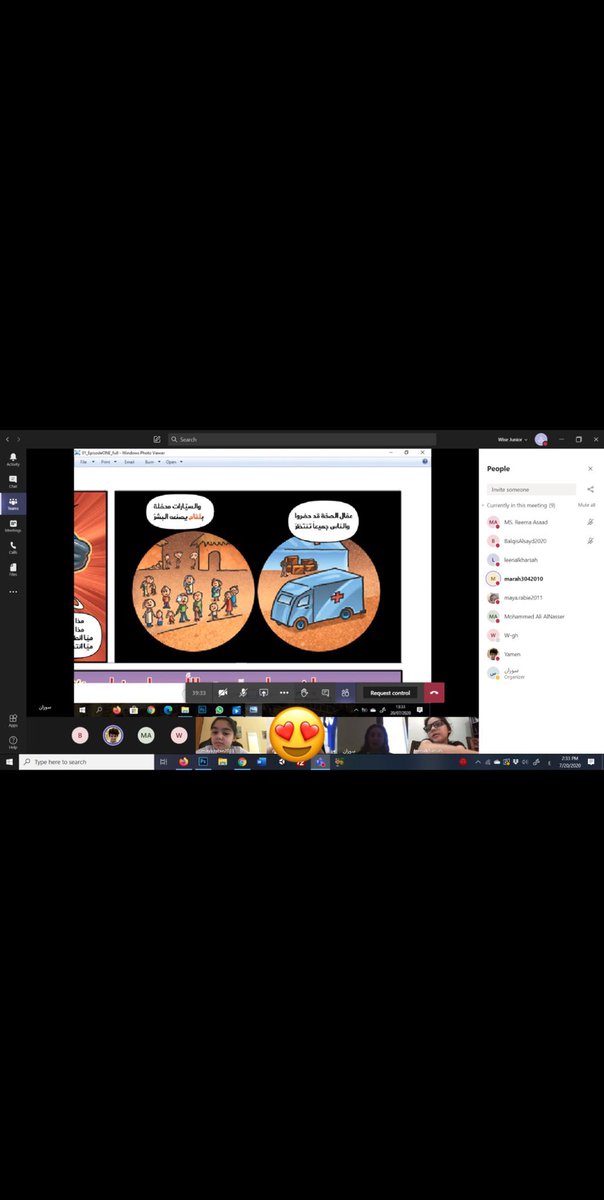
Task: Open Help in Teams sidebar
Action: click(x=13, y=743)
